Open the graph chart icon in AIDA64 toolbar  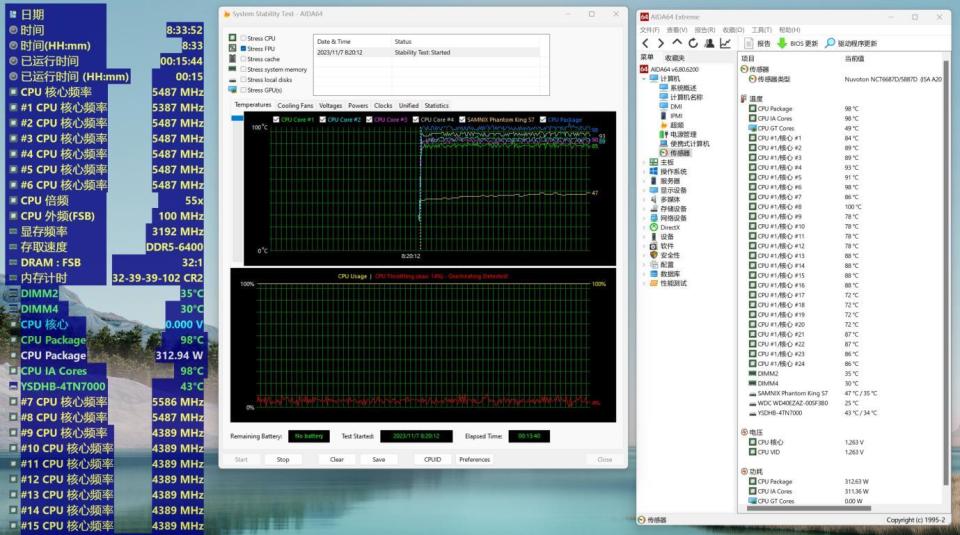(x=726, y=43)
